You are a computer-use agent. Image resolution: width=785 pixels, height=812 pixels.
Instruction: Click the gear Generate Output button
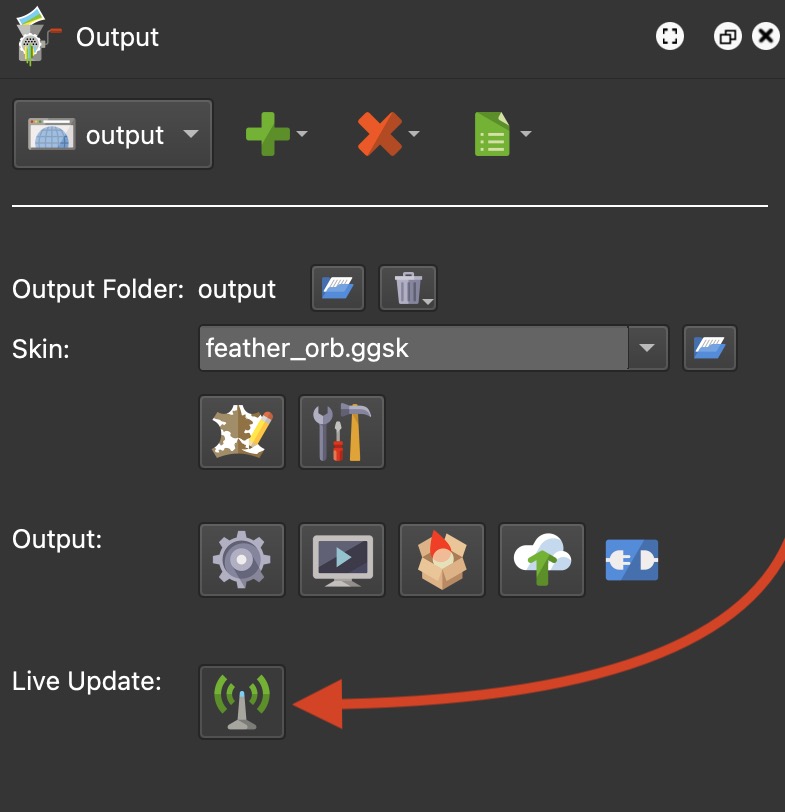[x=242, y=560]
